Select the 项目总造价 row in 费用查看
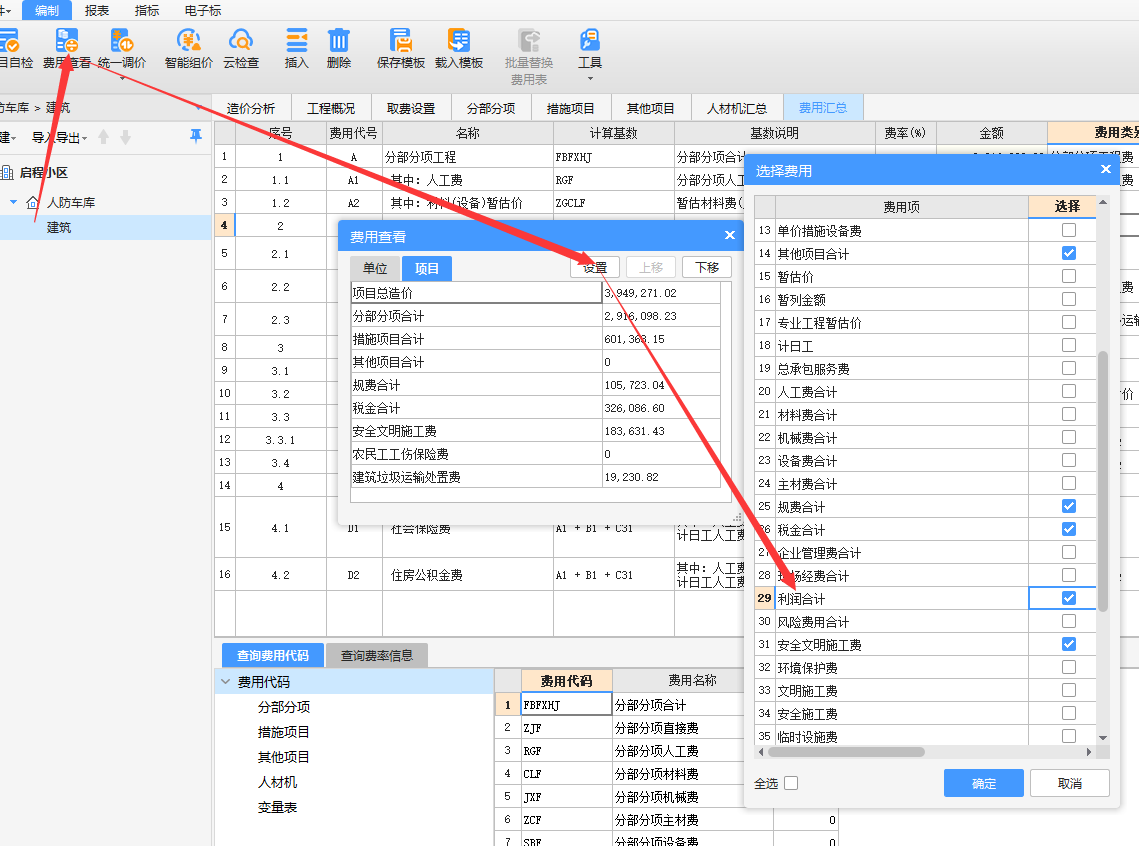Viewport: 1139px width, 846px height. pyautogui.click(x=536, y=293)
